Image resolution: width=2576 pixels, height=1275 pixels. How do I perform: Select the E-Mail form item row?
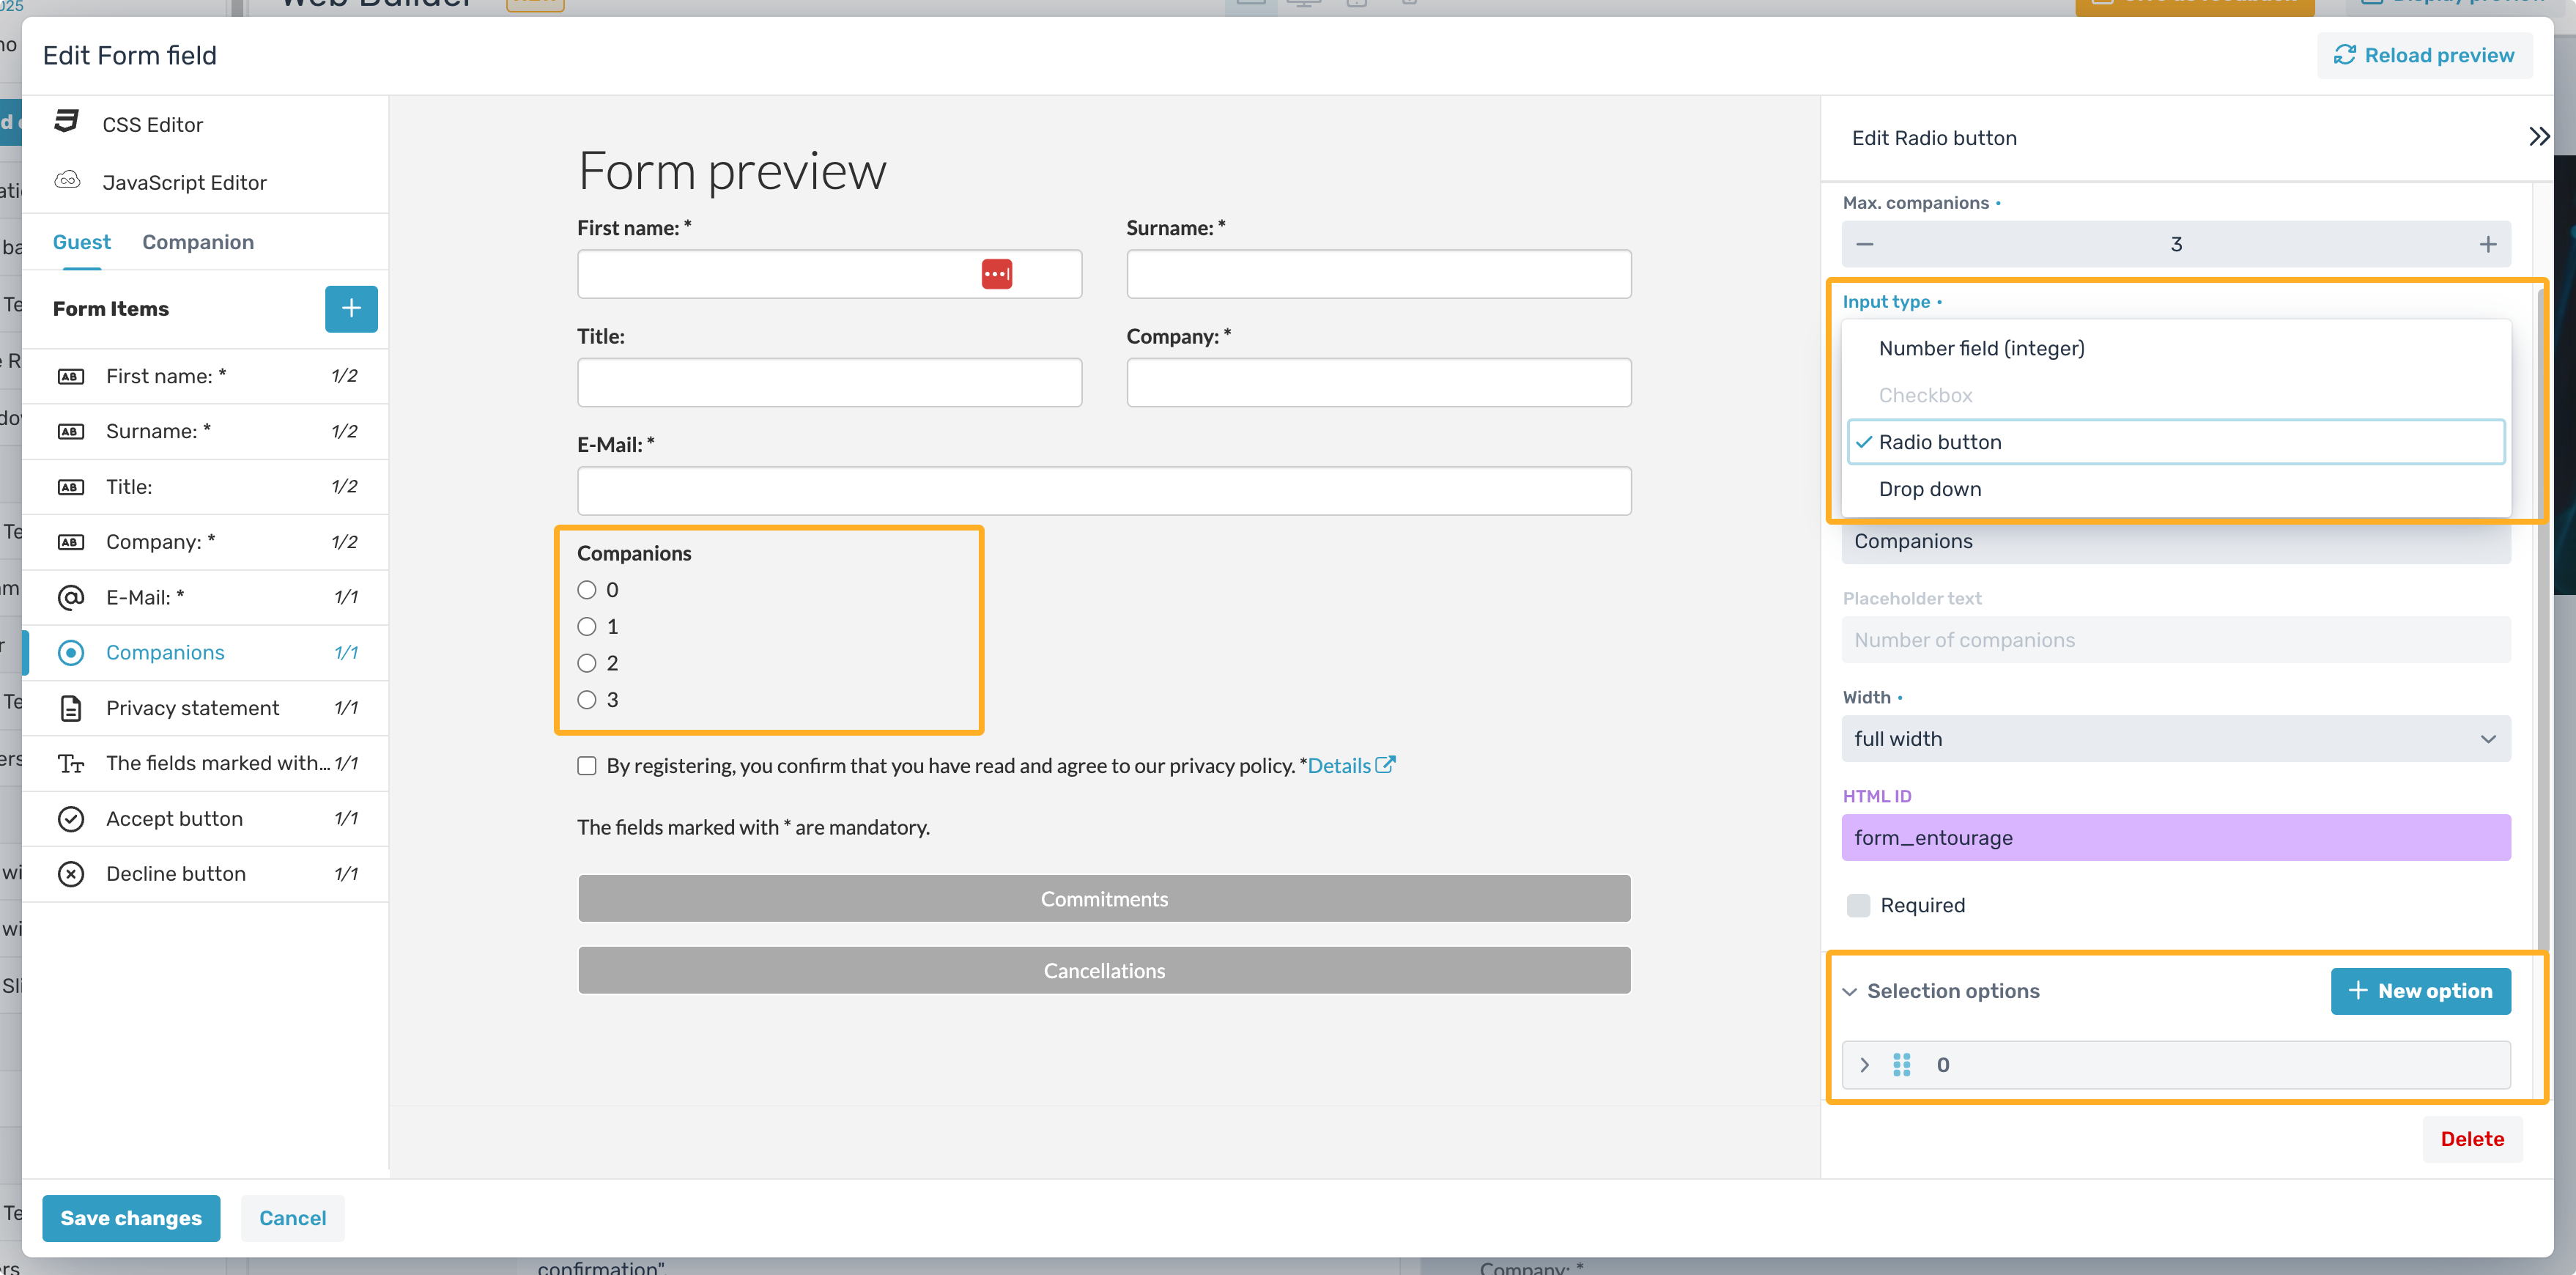205,597
